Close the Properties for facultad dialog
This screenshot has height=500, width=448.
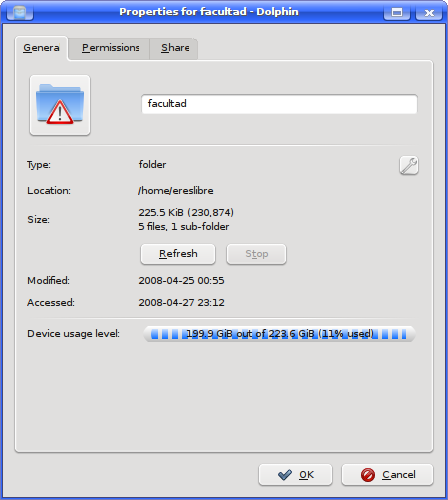pos(429,12)
